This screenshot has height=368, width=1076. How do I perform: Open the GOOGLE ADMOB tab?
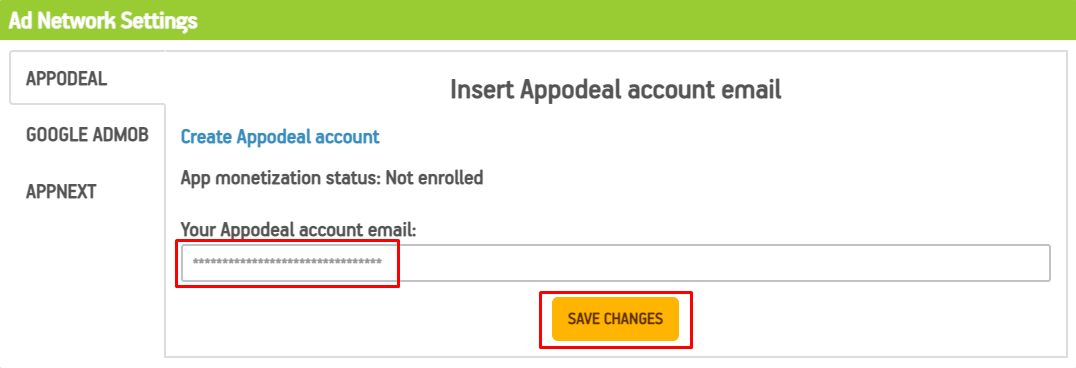pyautogui.click(x=86, y=135)
